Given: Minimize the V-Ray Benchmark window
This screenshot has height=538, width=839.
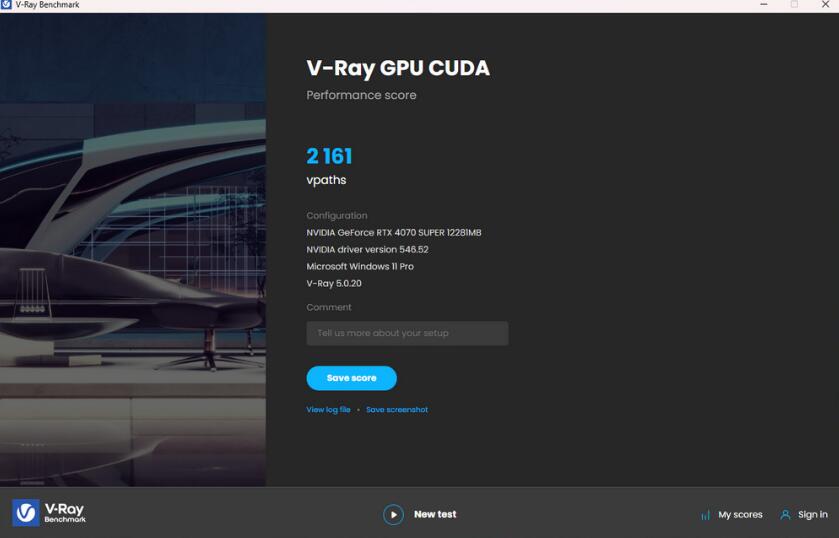Looking at the screenshot, I should tap(764, 5).
